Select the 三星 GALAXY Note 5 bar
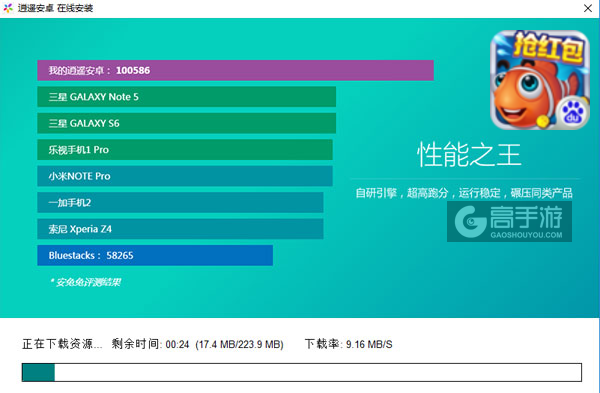600x393 pixels. coord(187,97)
